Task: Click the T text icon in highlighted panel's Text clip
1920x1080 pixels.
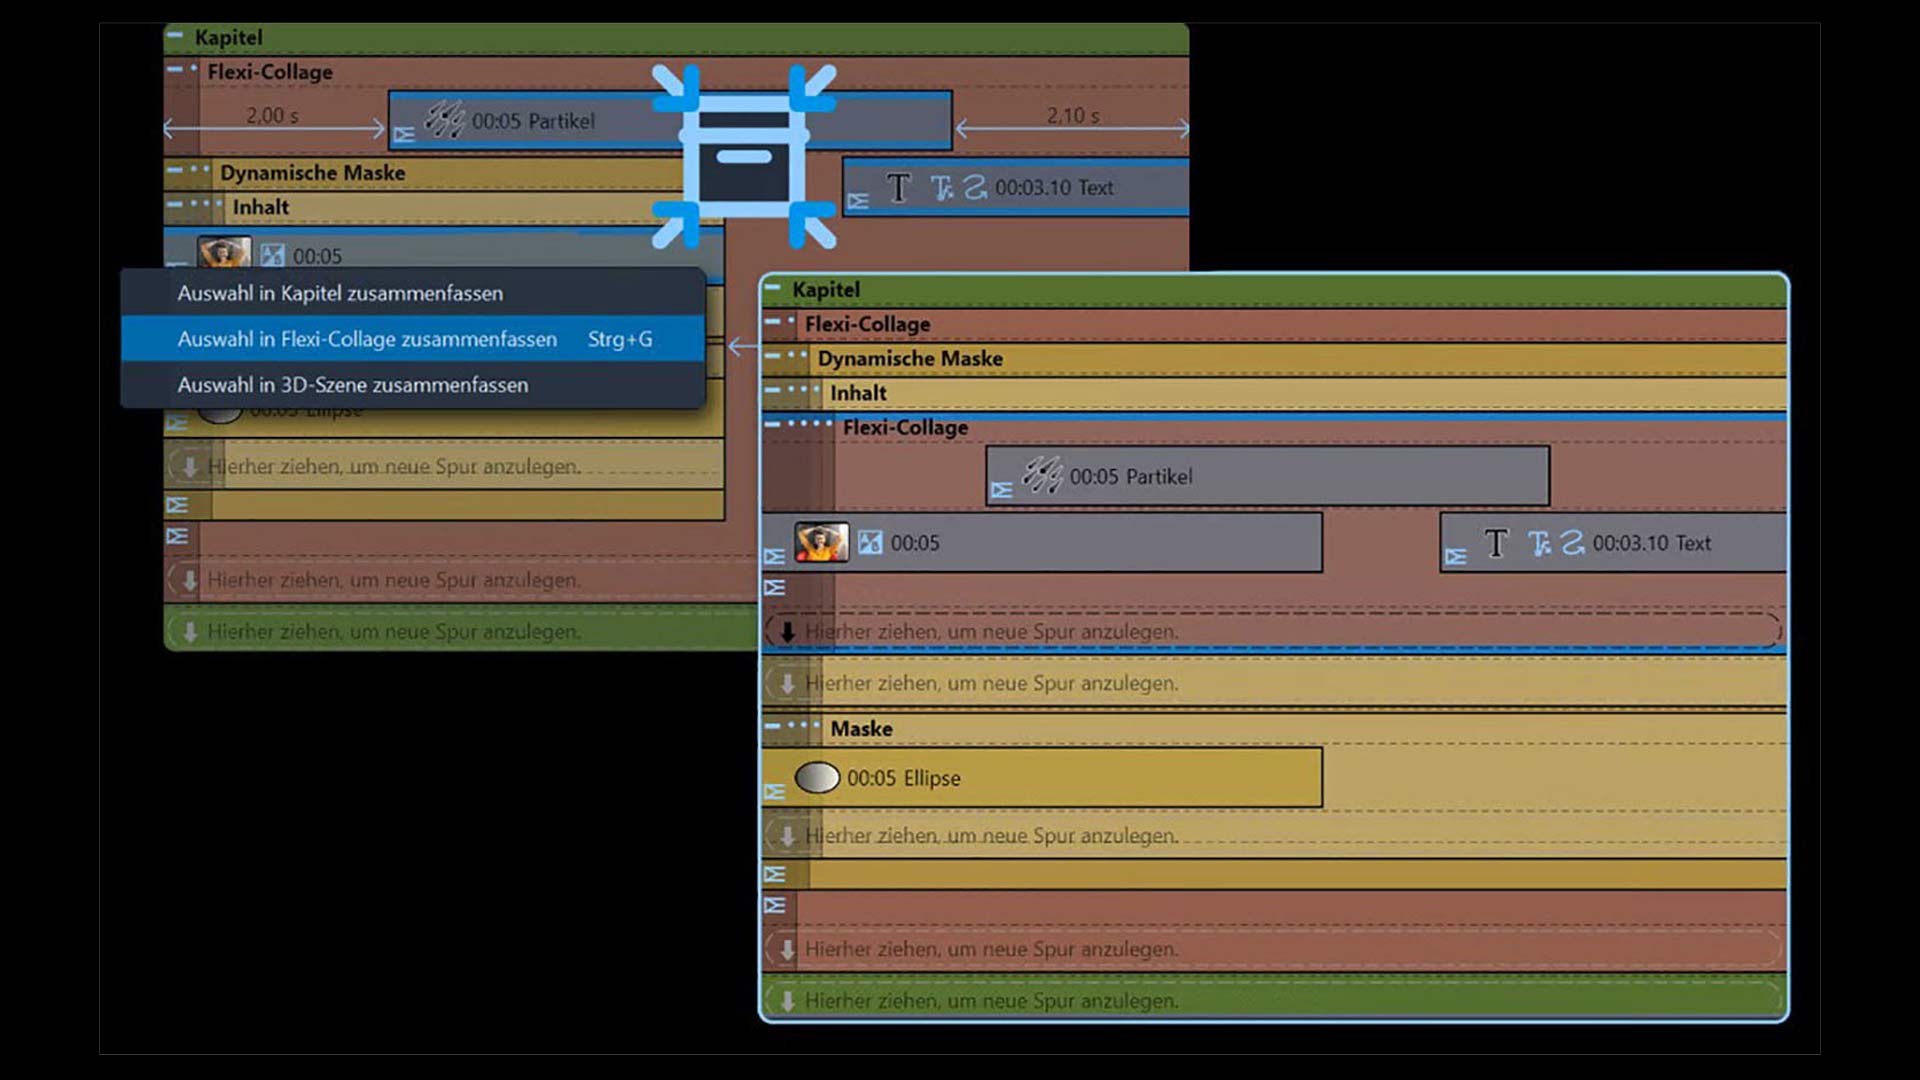Action: click(x=1496, y=543)
